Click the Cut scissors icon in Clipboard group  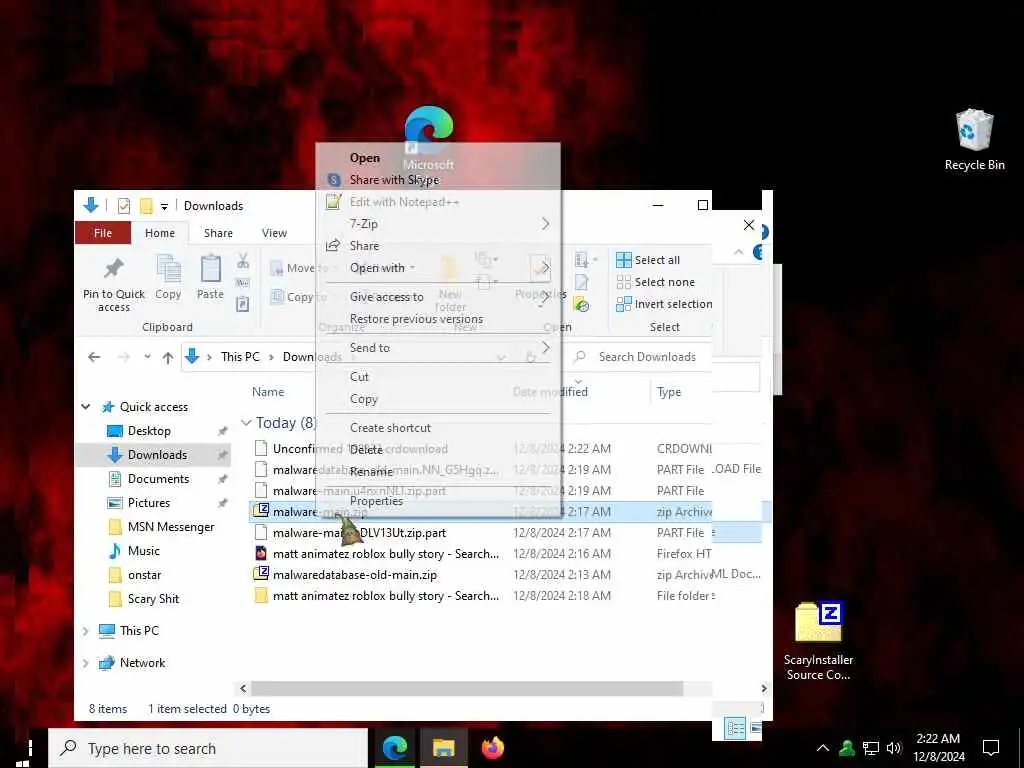pos(243,261)
